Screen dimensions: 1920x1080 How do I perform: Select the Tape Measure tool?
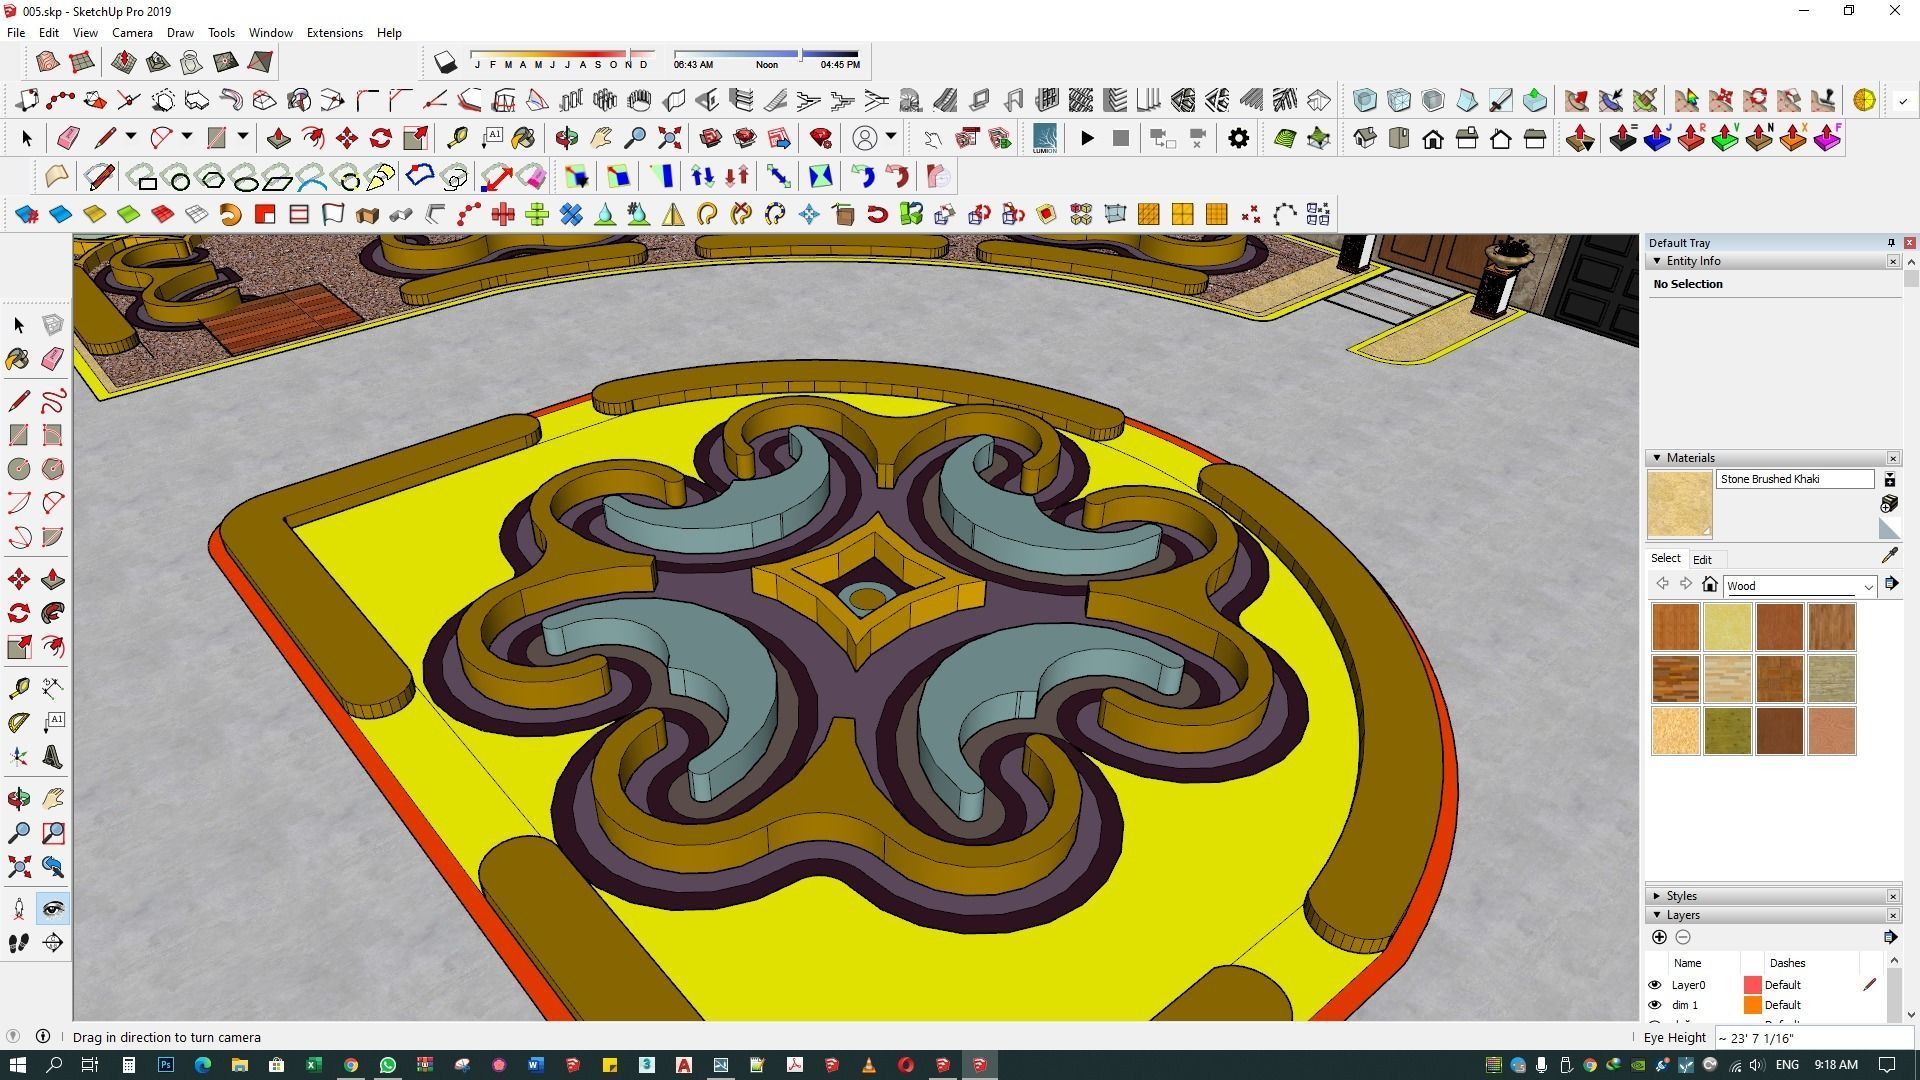click(x=18, y=688)
